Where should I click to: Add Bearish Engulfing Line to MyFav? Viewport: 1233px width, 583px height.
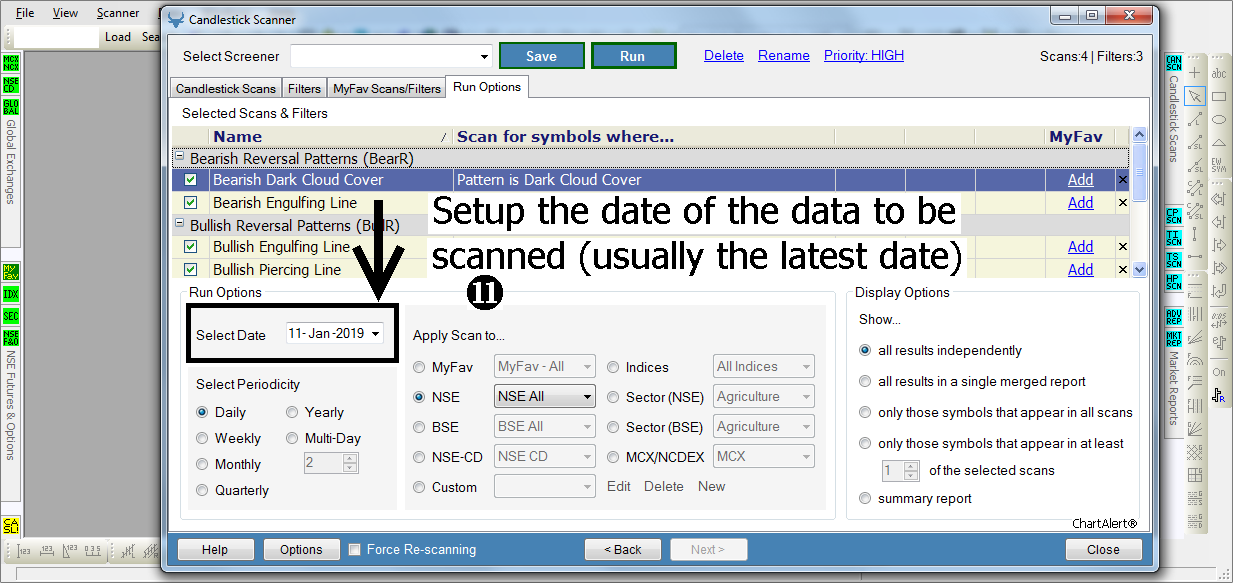pyautogui.click(x=1080, y=203)
